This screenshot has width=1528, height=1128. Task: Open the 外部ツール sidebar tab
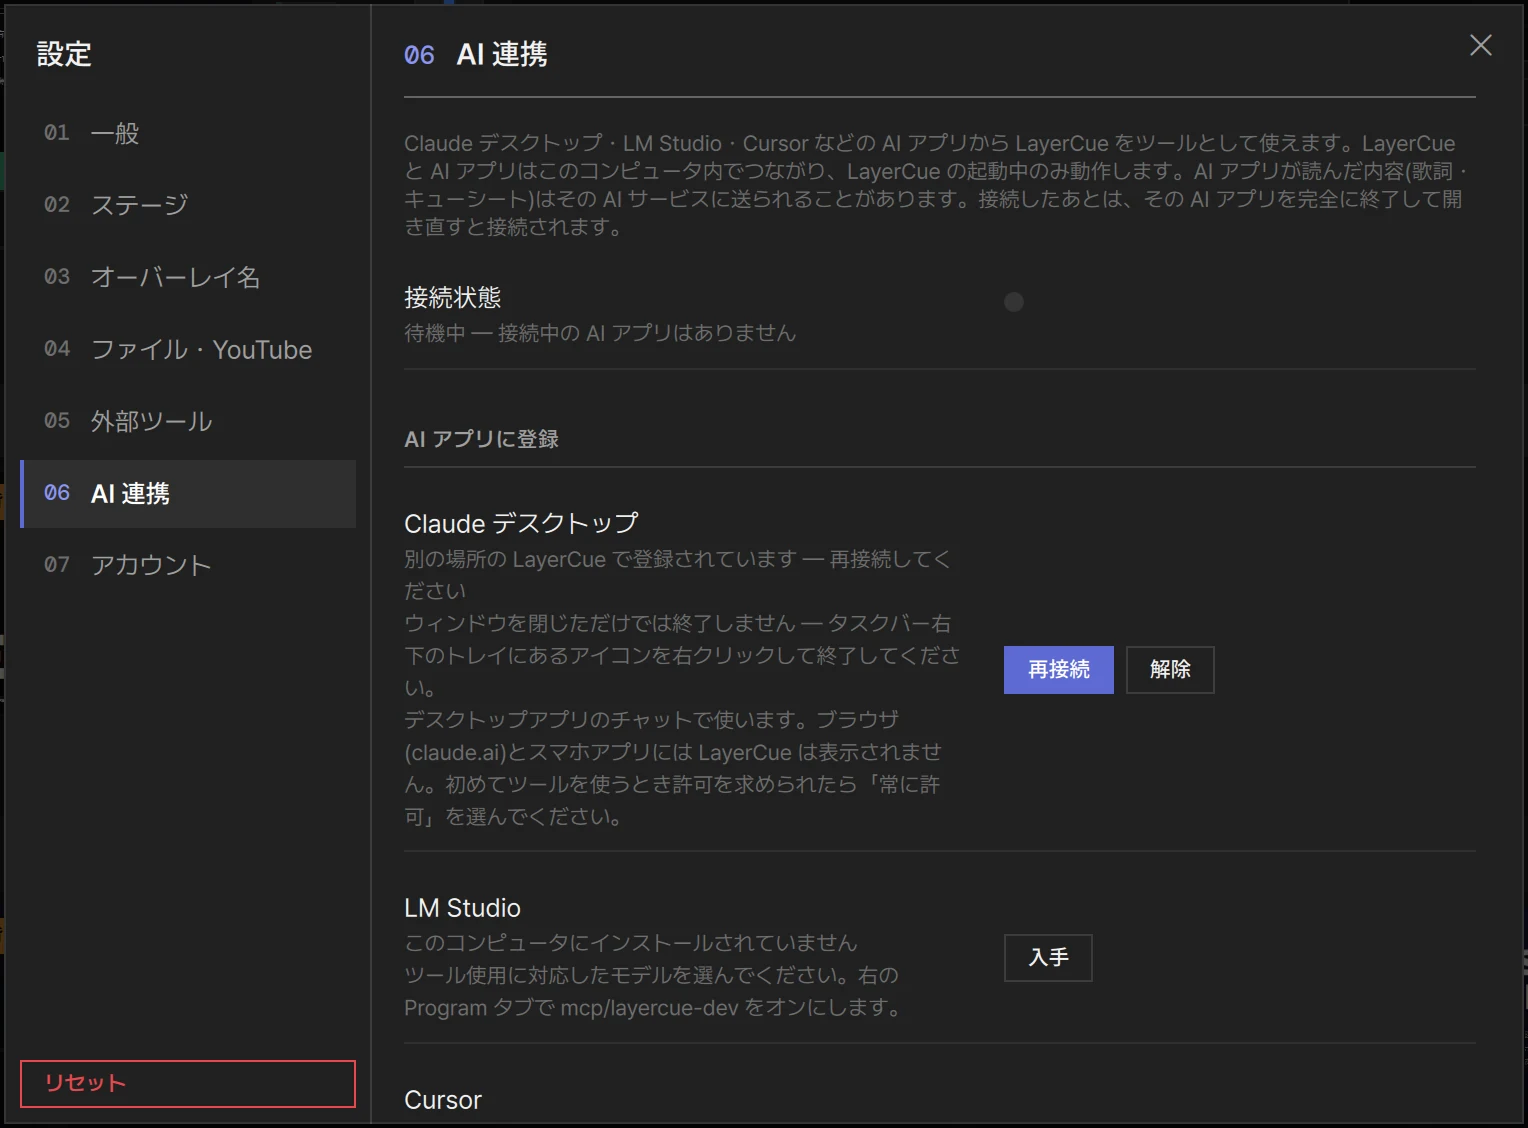click(x=188, y=421)
